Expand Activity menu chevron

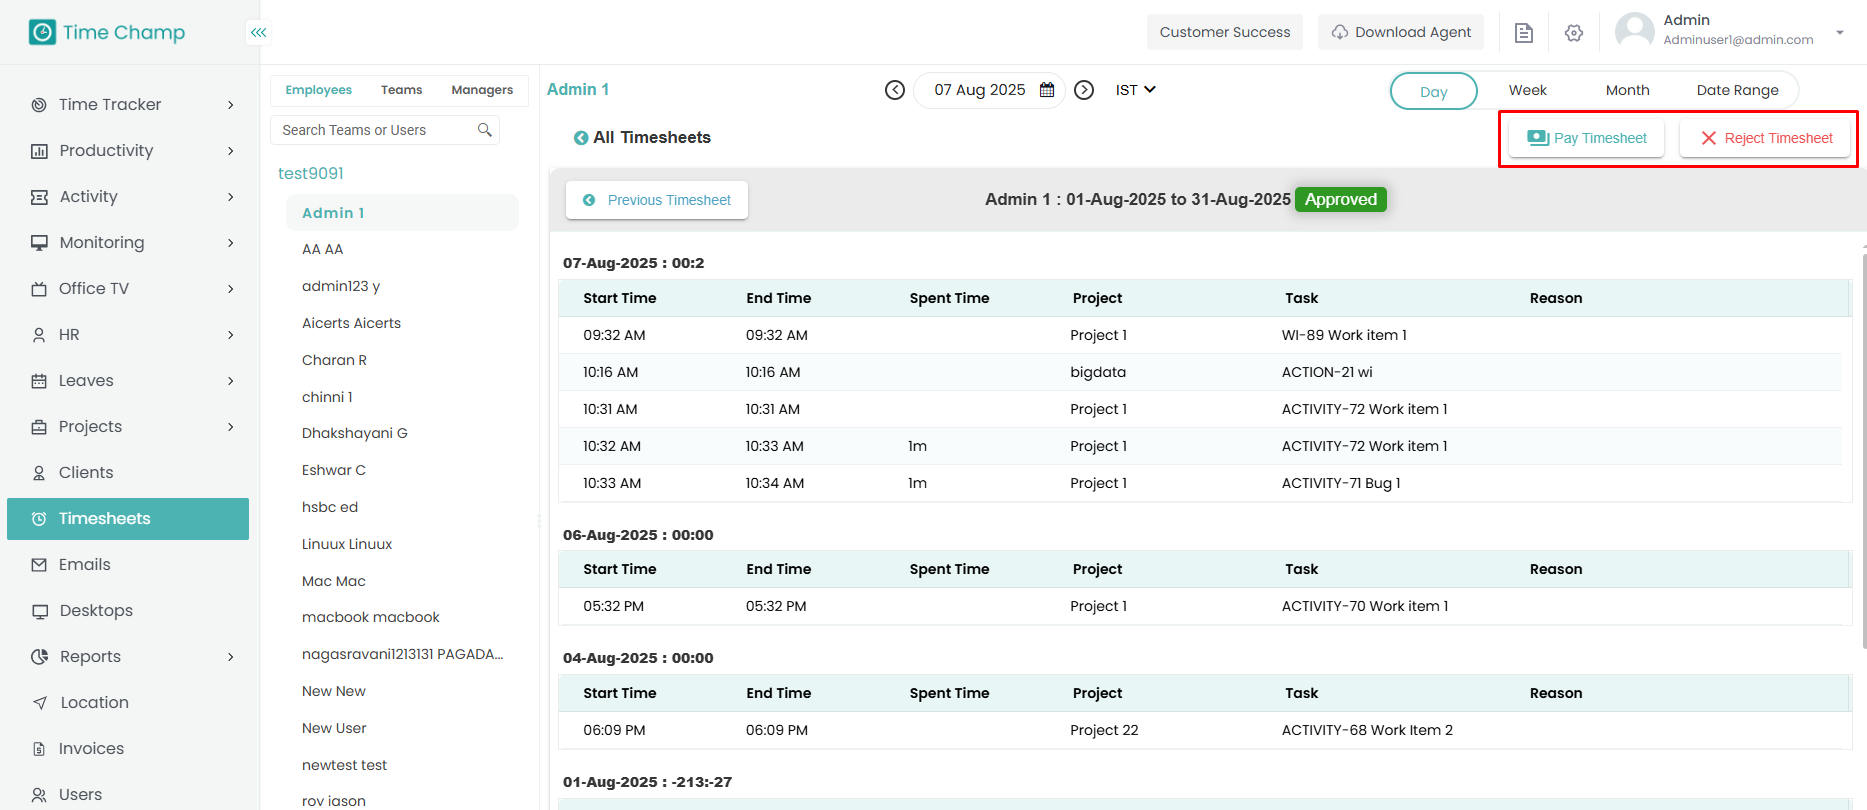[x=231, y=197]
